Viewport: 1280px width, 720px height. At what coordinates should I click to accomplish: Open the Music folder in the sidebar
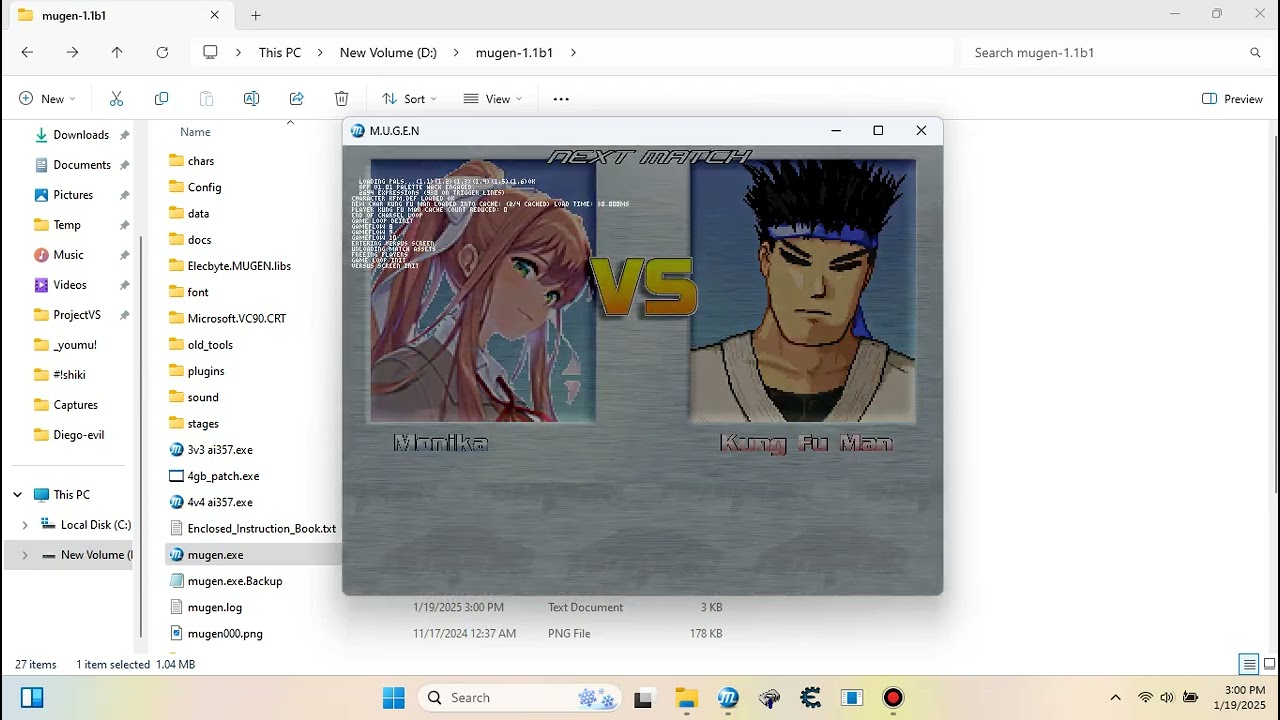[x=69, y=255]
